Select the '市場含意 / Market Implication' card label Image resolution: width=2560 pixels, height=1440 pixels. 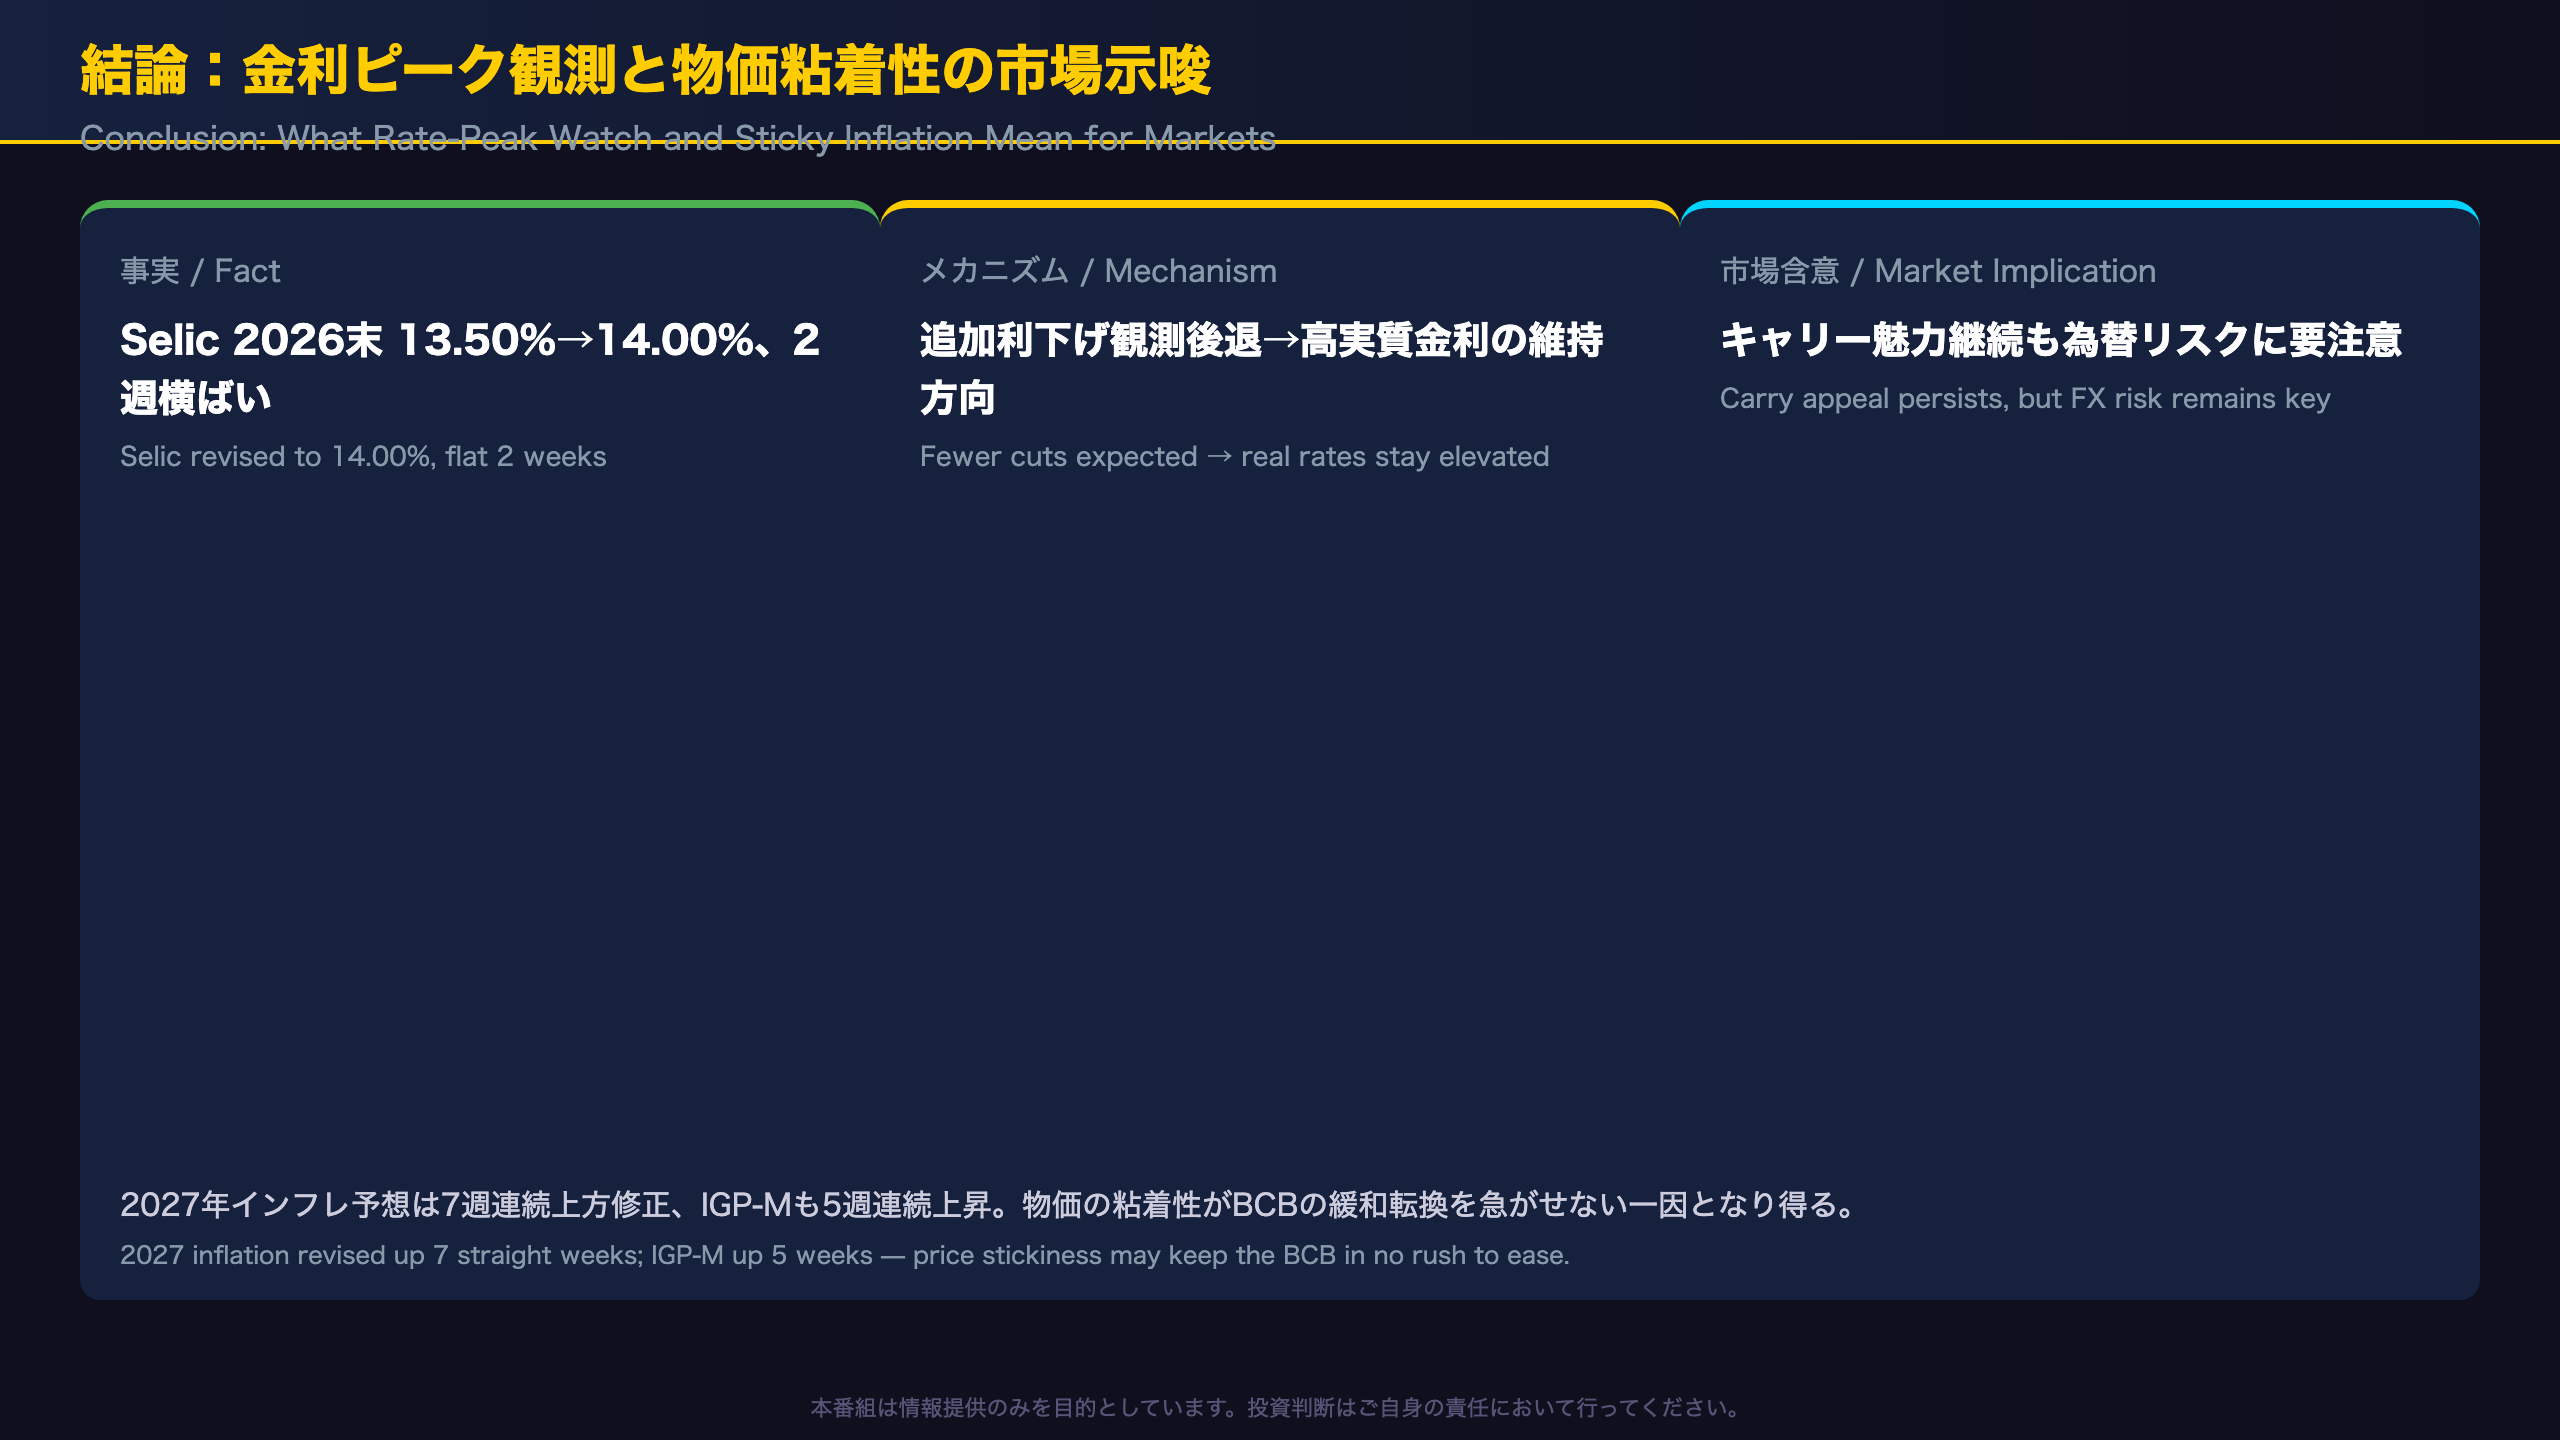[1937, 271]
